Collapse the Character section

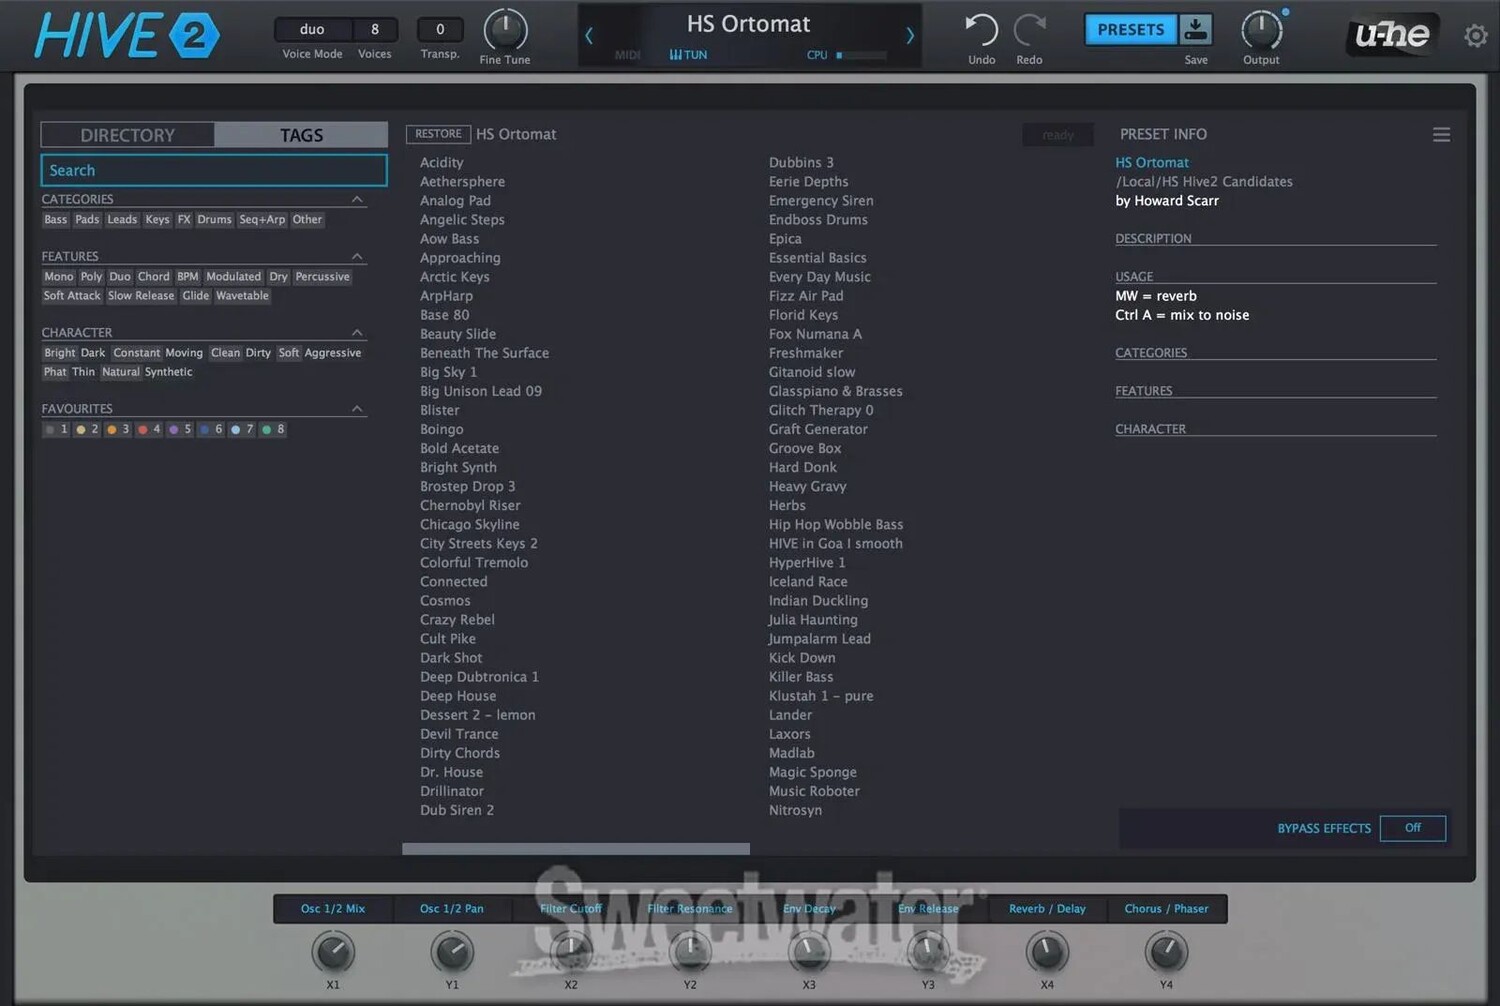pyautogui.click(x=357, y=333)
